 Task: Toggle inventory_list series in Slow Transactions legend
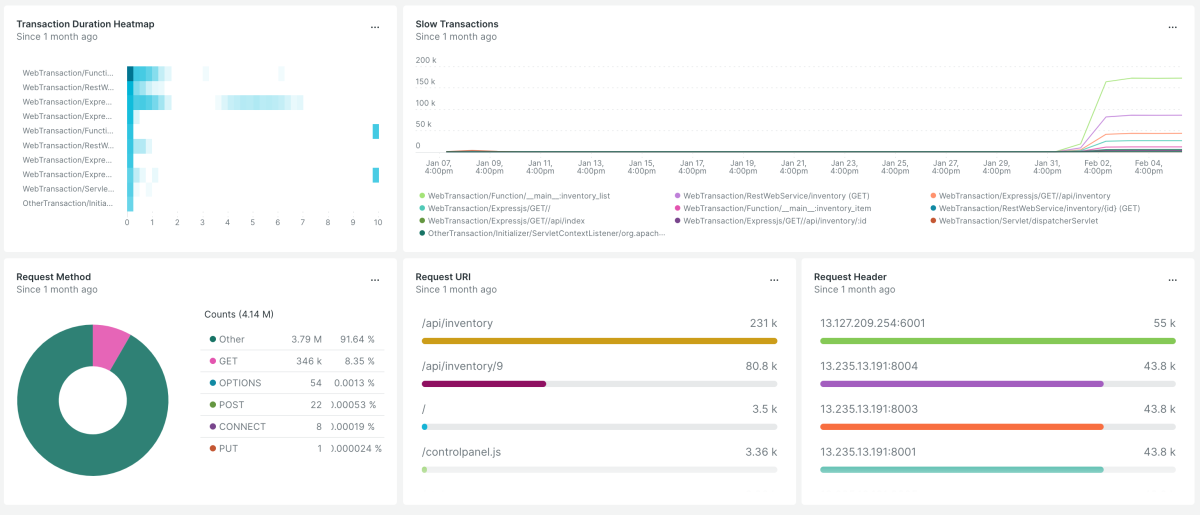519,196
